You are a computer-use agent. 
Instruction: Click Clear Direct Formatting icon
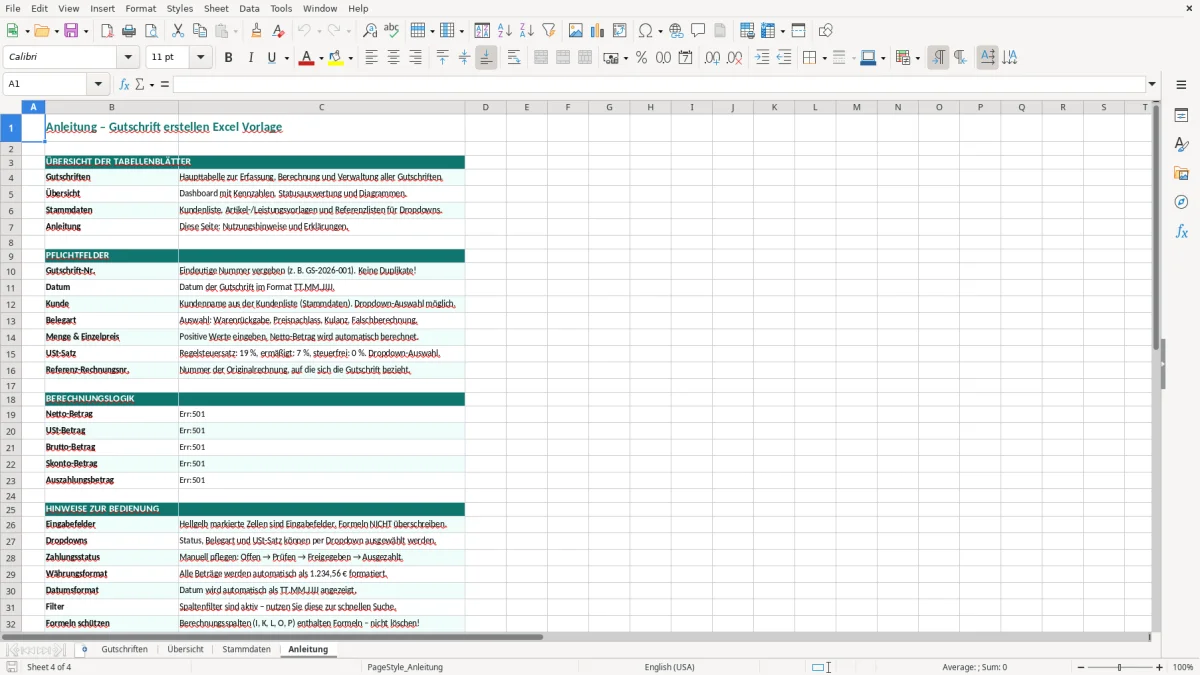pyautogui.click(x=278, y=31)
